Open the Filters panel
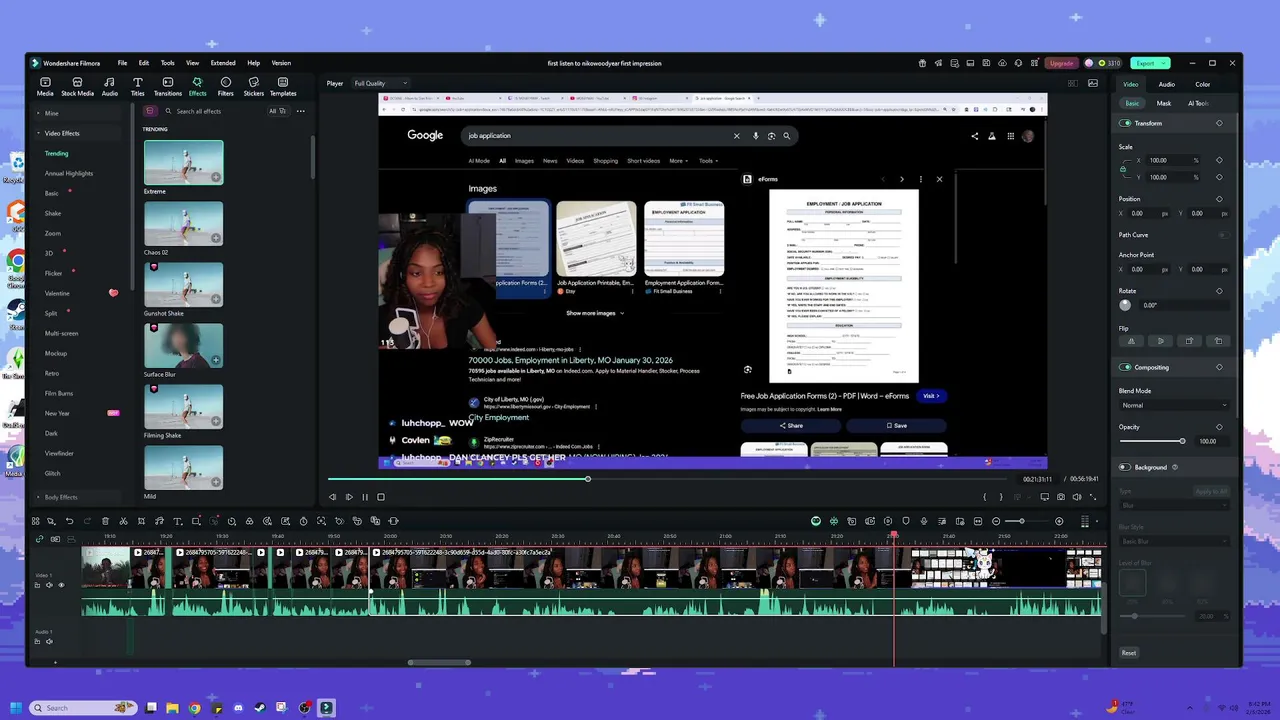The width and height of the screenshot is (1280, 720). click(x=226, y=87)
